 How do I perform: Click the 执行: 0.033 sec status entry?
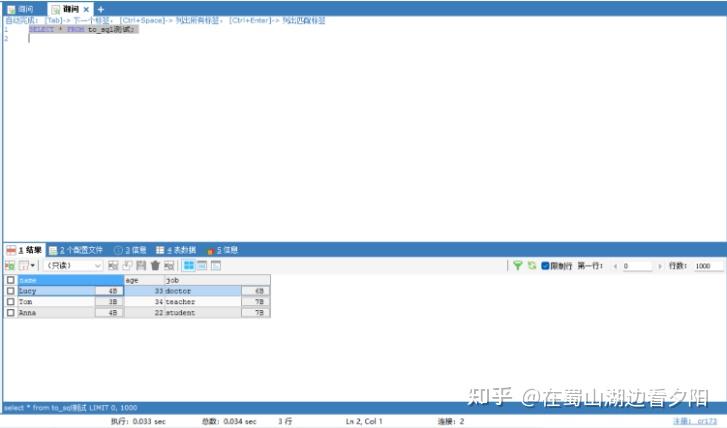[x=138, y=421]
